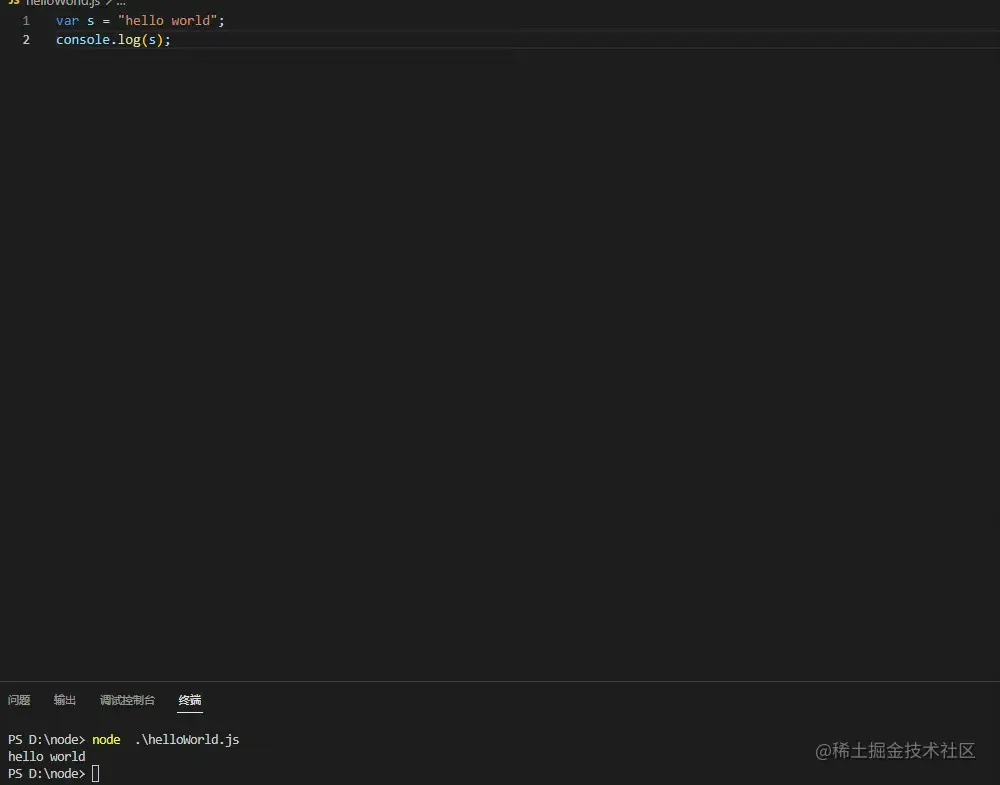Select the active 终端 tab
Viewport: 1000px width, 785px height.
[x=189, y=700]
